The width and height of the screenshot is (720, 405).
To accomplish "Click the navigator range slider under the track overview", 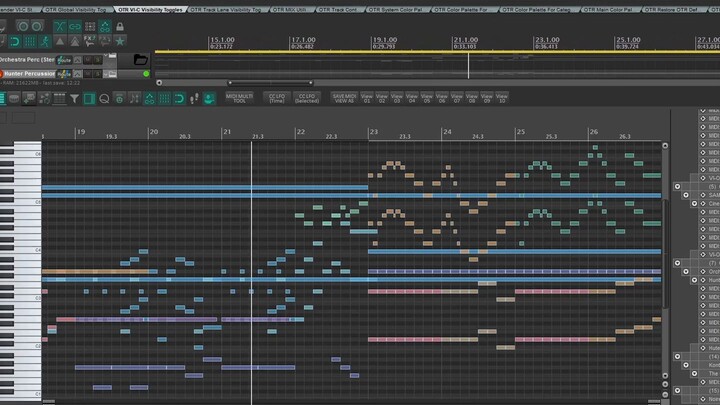I will [x=270, y=83].
